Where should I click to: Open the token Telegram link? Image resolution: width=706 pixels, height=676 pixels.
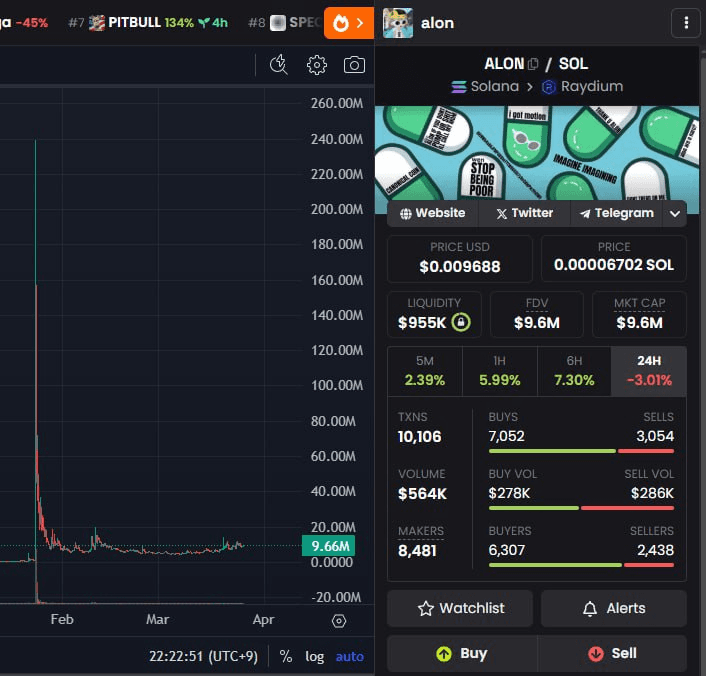[x=616, y=213]
